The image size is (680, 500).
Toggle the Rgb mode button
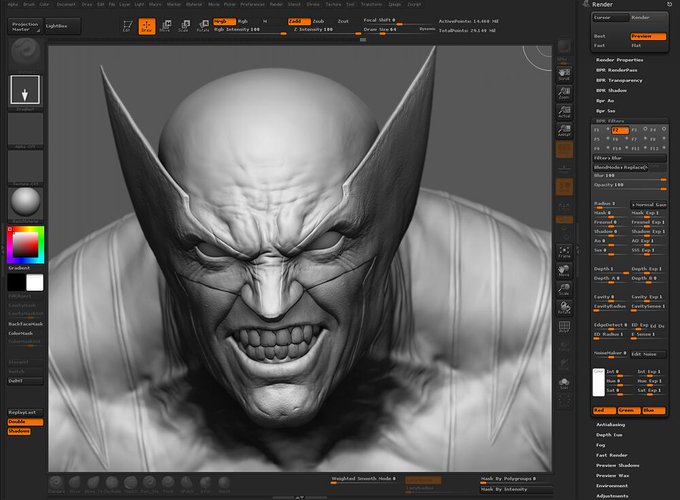(x=243, y=21)
